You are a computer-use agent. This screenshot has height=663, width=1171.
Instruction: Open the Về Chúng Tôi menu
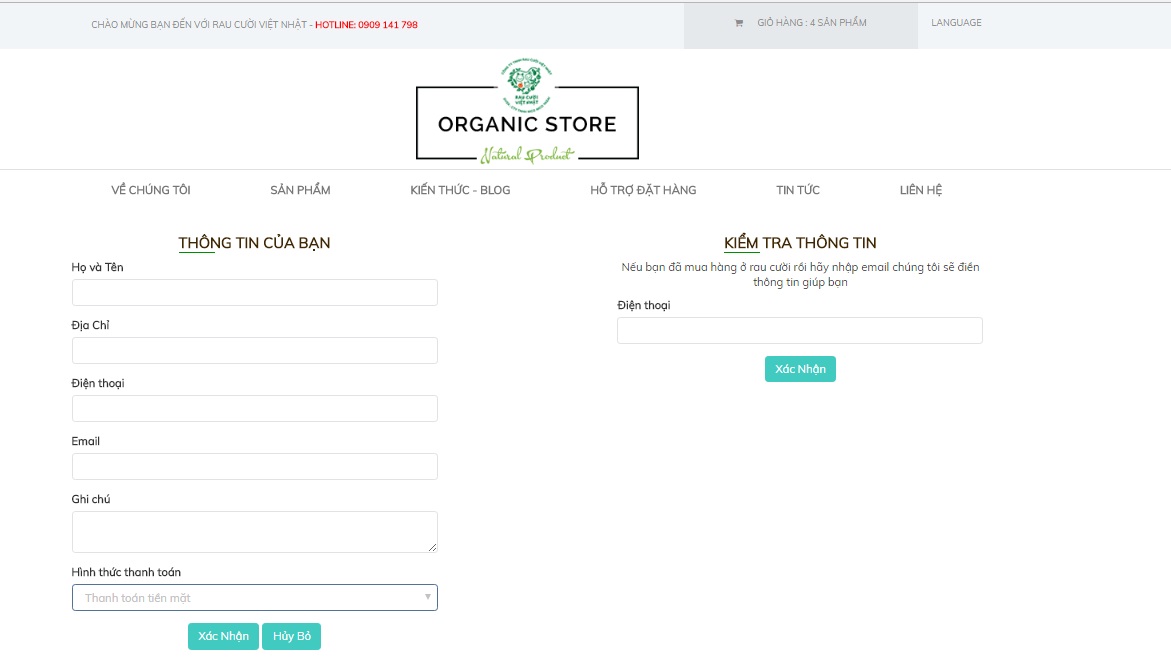point(151,190)
